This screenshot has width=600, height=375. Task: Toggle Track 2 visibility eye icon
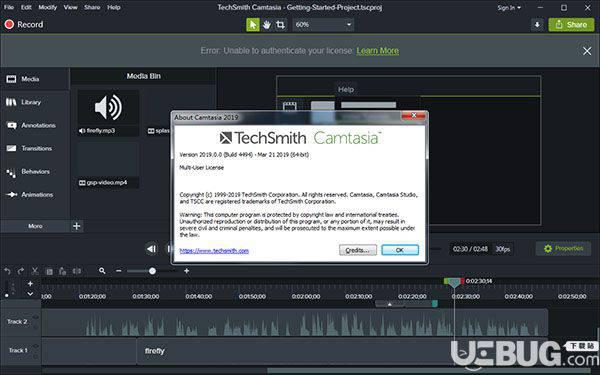pyautogui.click(x=36, y=317)
